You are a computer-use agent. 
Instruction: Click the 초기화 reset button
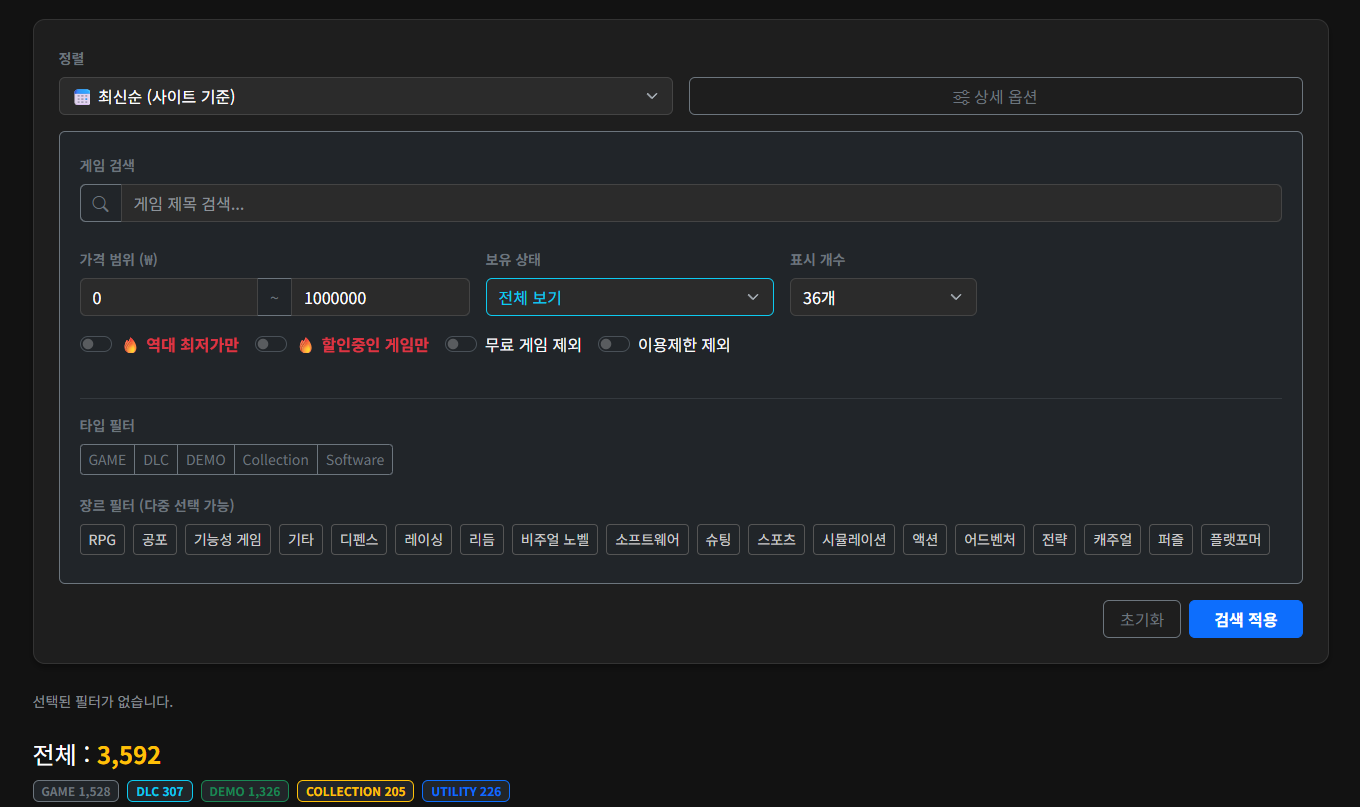(x=1141, y=619)
